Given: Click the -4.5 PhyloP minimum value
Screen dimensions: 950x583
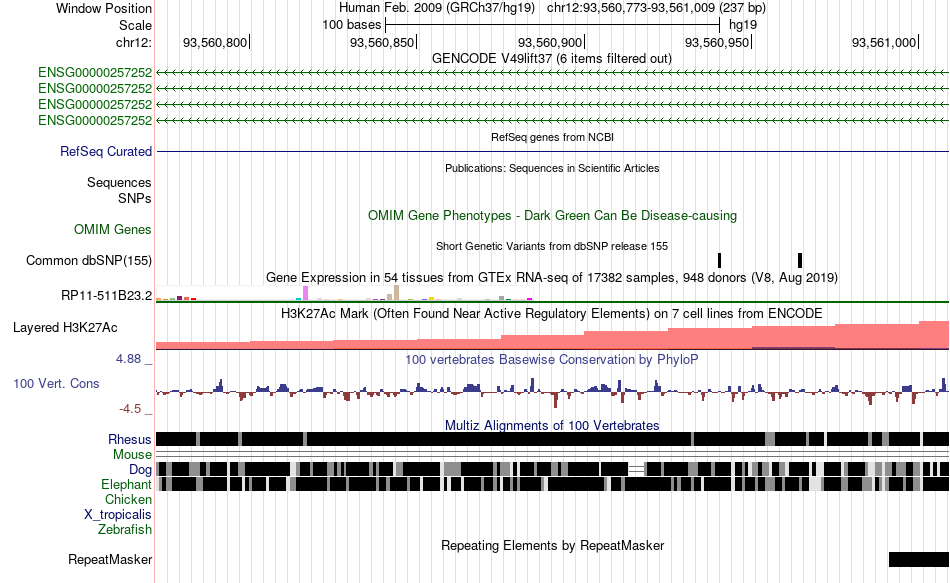Looking at the screenshot, I should coord(130,409).
